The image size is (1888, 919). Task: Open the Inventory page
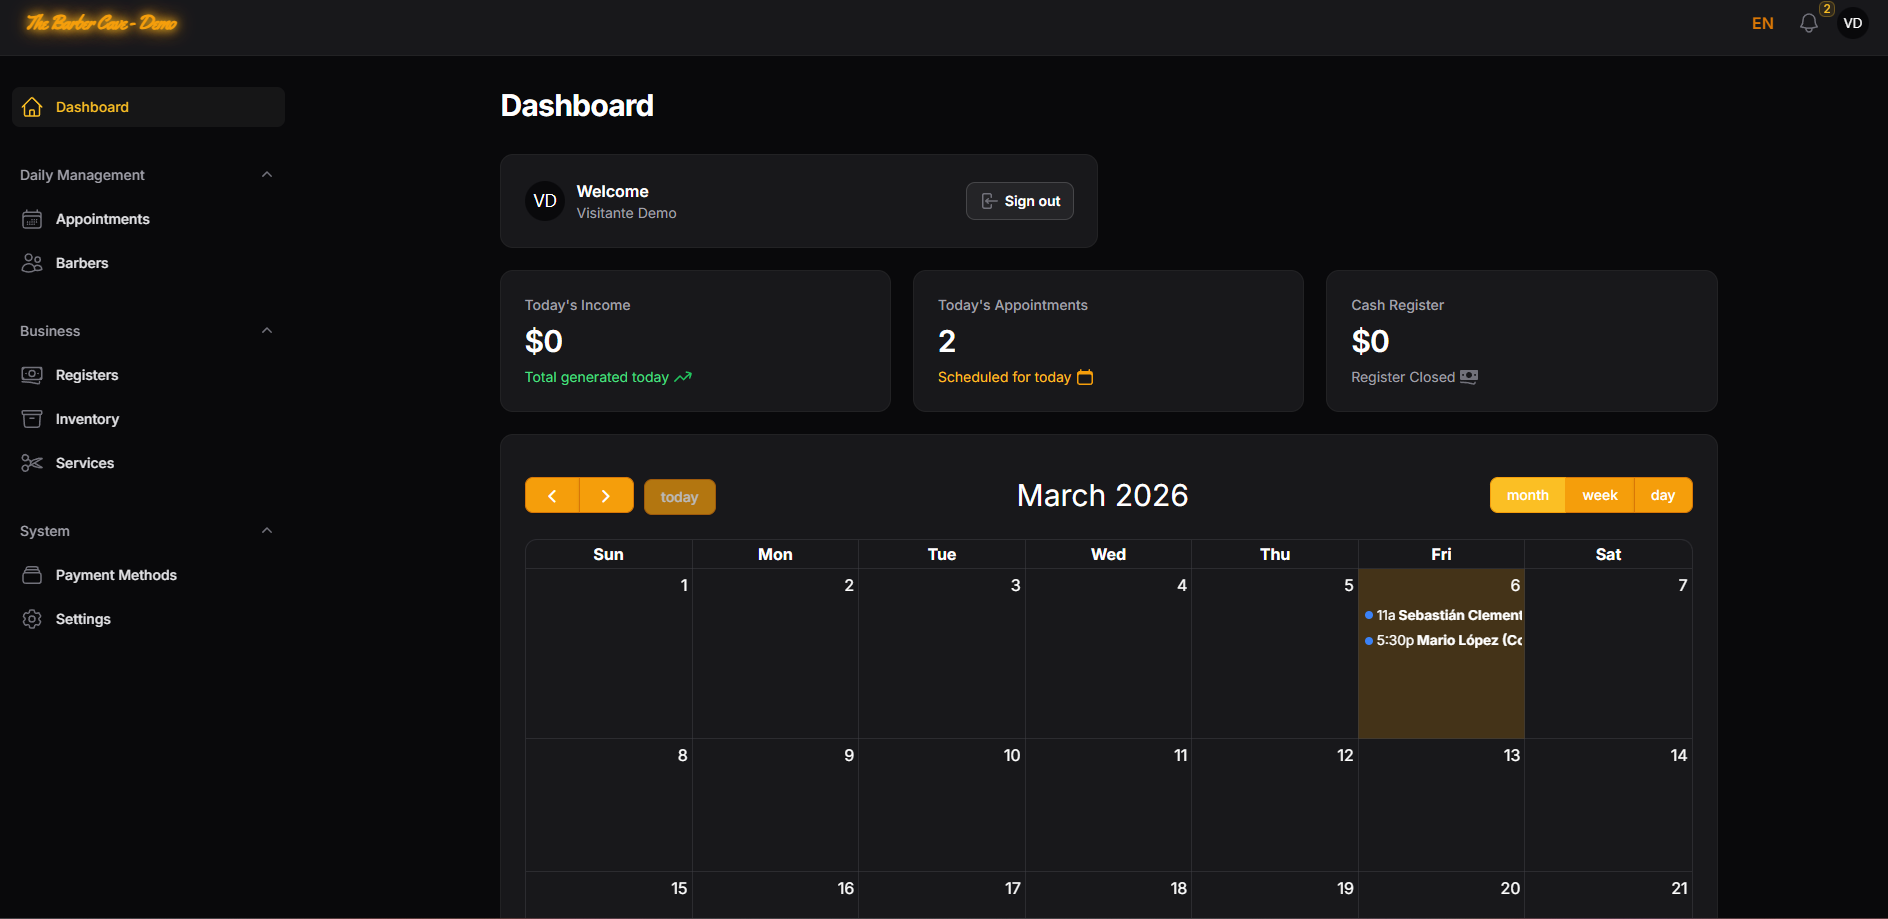pos(87,419)
